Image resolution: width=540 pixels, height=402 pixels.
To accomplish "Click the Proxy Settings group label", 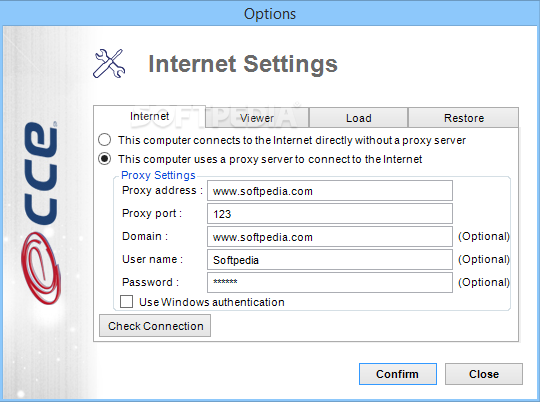I will (x=158, y=175).
